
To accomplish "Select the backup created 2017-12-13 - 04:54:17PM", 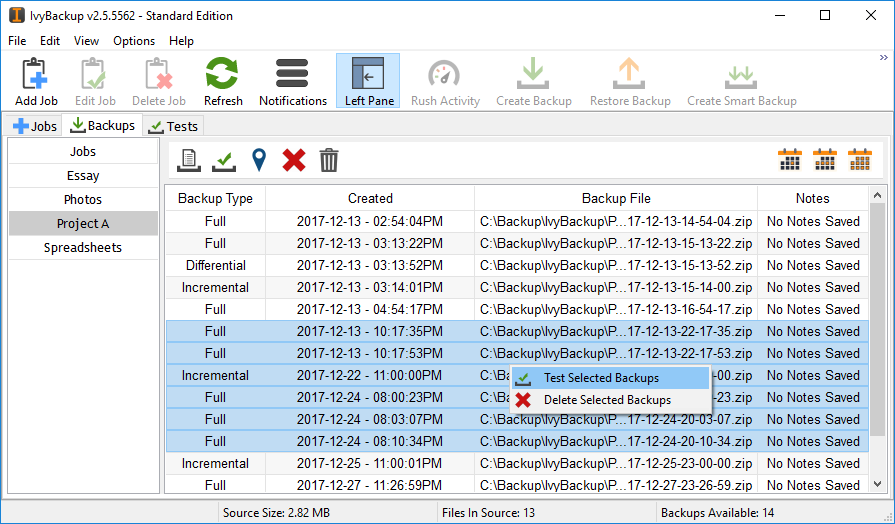I will pos(517,309).
